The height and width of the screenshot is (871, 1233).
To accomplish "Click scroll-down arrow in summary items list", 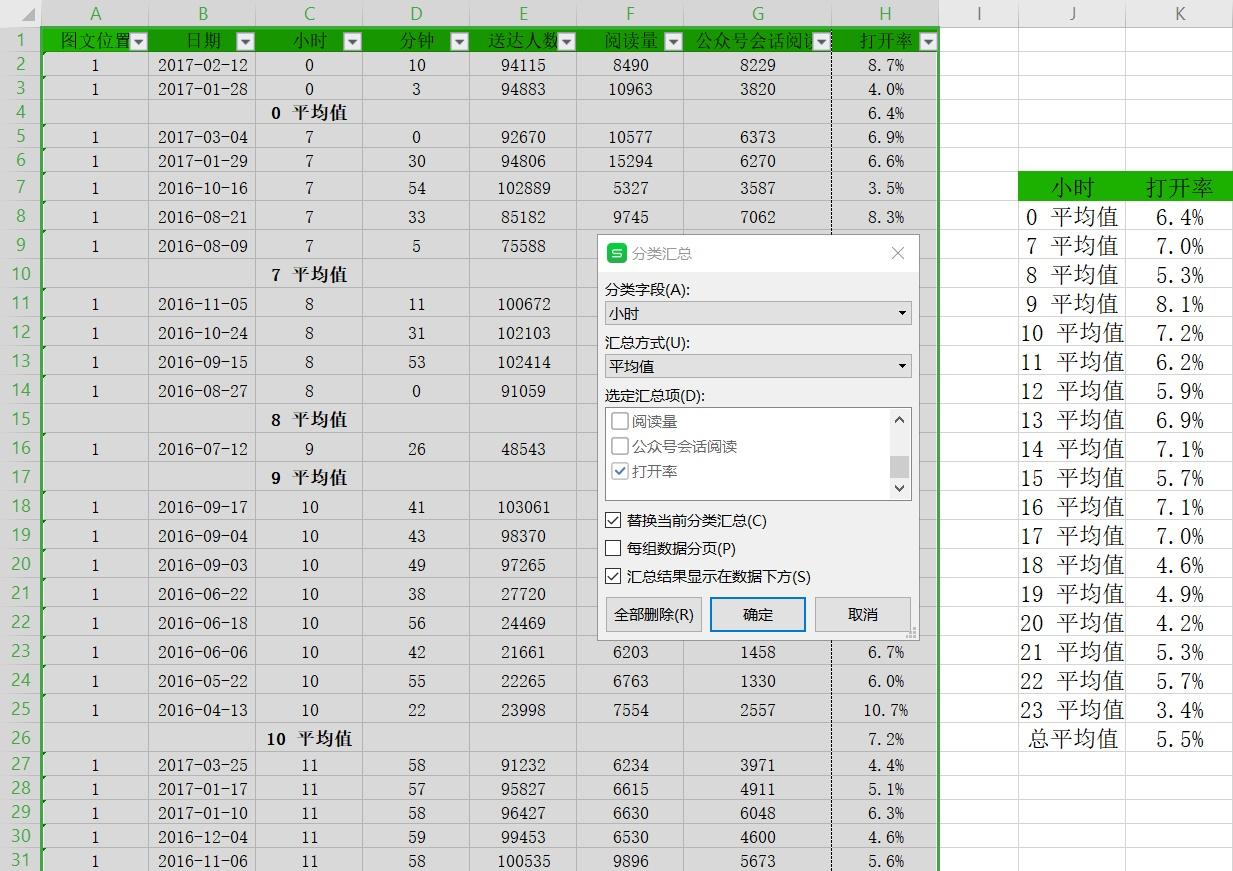I will click(899, 488).
